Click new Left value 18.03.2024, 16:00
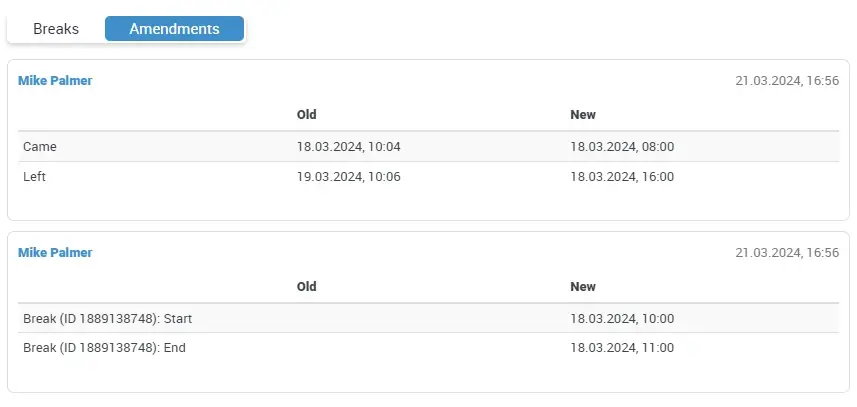Screen dimensions: 857x407 pos(622,177)
